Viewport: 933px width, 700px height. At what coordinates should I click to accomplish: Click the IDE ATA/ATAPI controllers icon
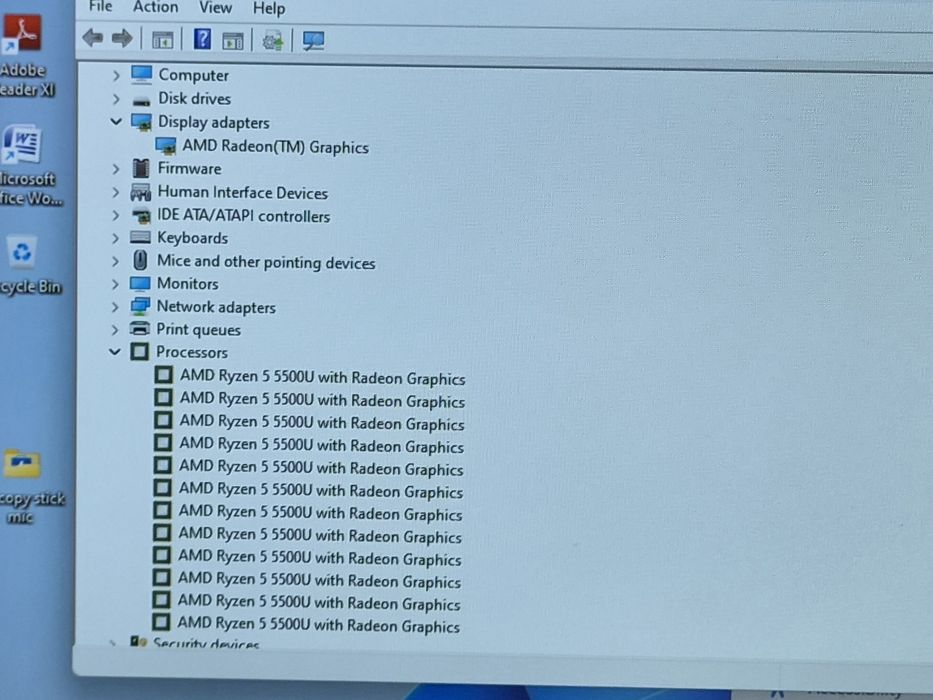pos(141,215)
